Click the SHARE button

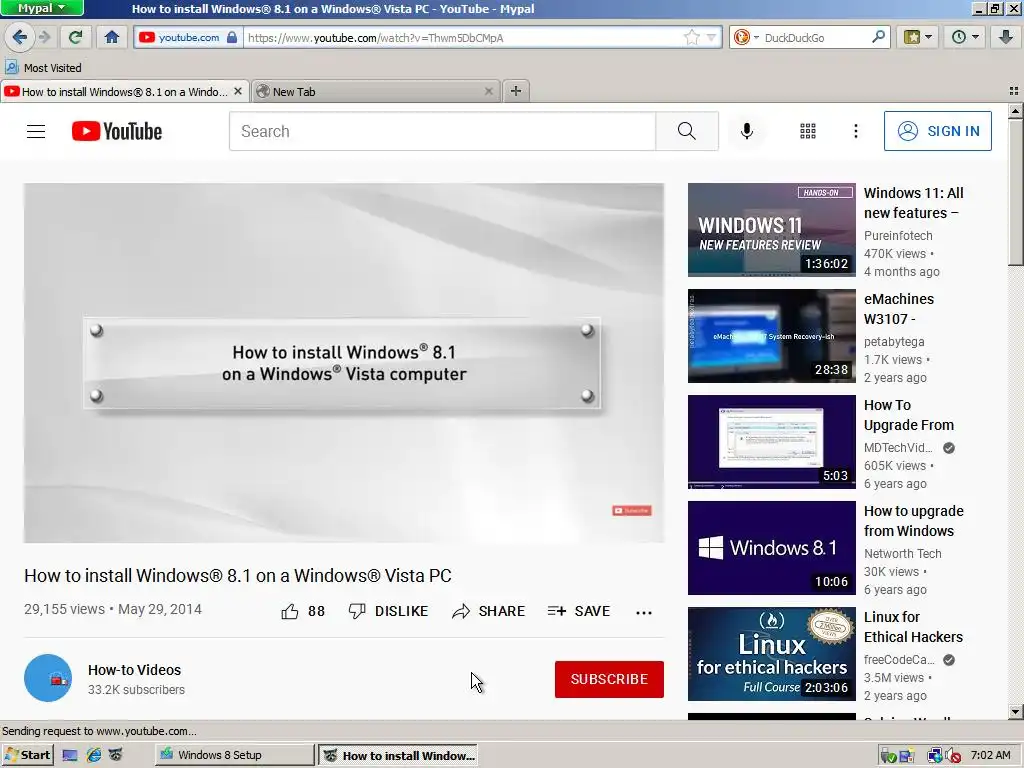488,611
